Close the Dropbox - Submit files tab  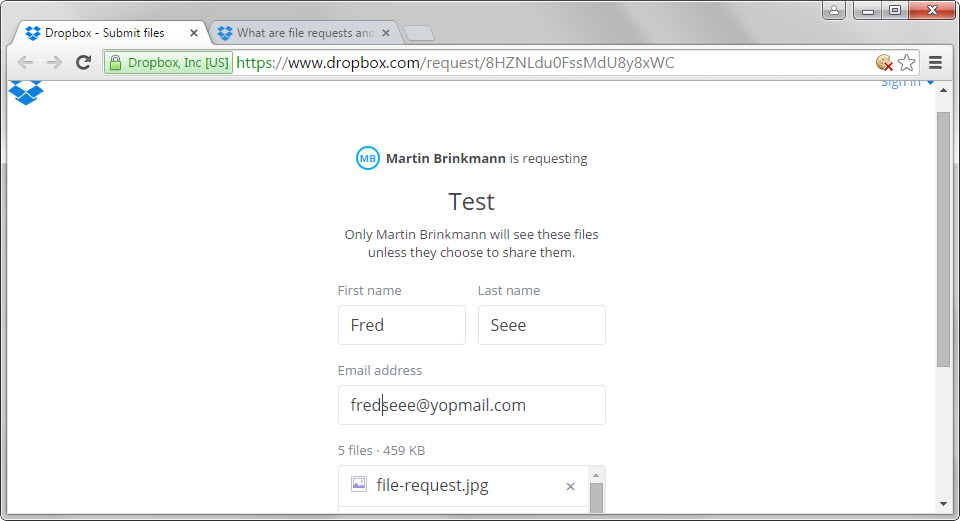point(193,33)
